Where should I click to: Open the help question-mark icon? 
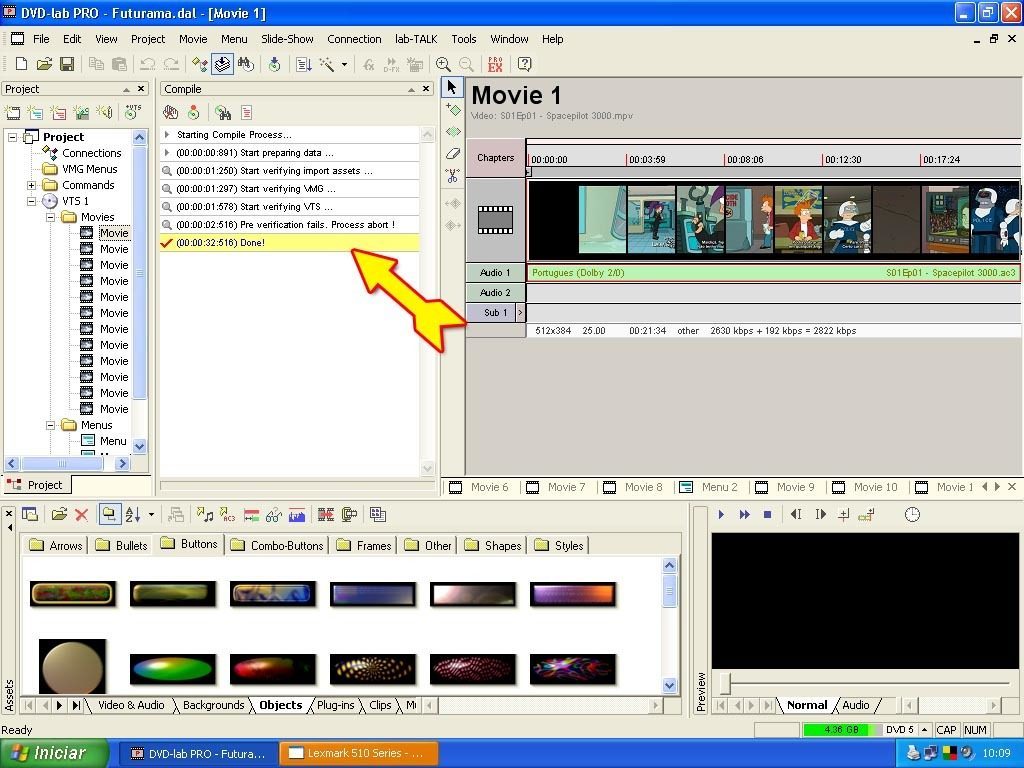coord(524,64)
